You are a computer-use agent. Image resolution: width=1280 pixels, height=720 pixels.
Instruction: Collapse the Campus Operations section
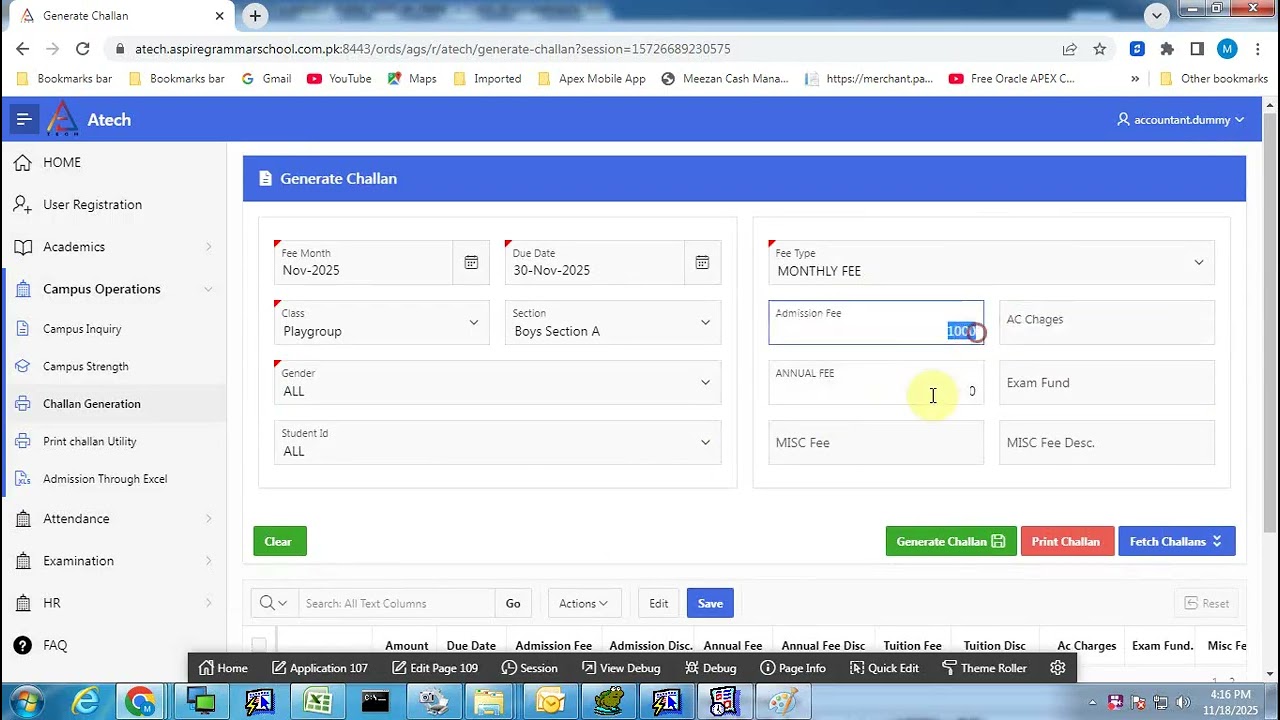coord(208,289)
